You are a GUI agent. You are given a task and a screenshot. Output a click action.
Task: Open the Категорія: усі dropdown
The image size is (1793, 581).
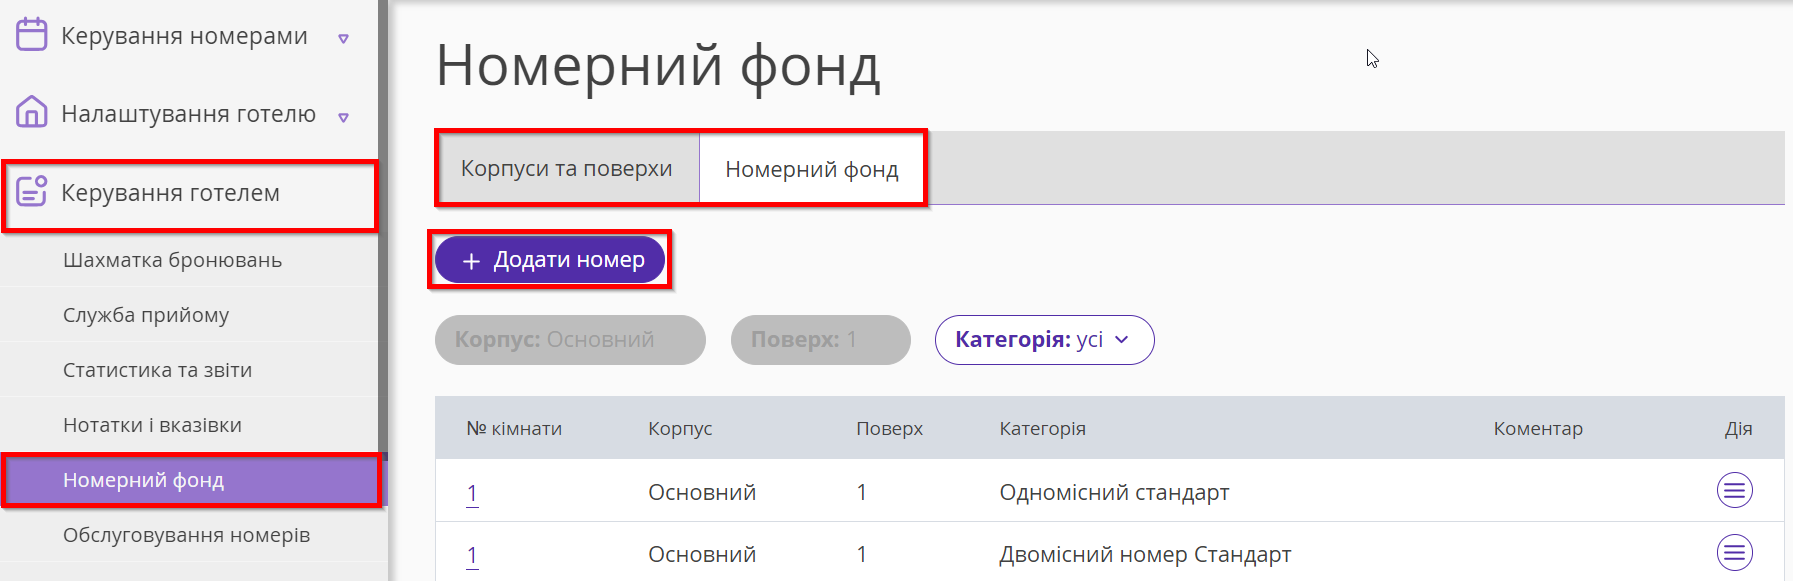[x=1044, y=340]
